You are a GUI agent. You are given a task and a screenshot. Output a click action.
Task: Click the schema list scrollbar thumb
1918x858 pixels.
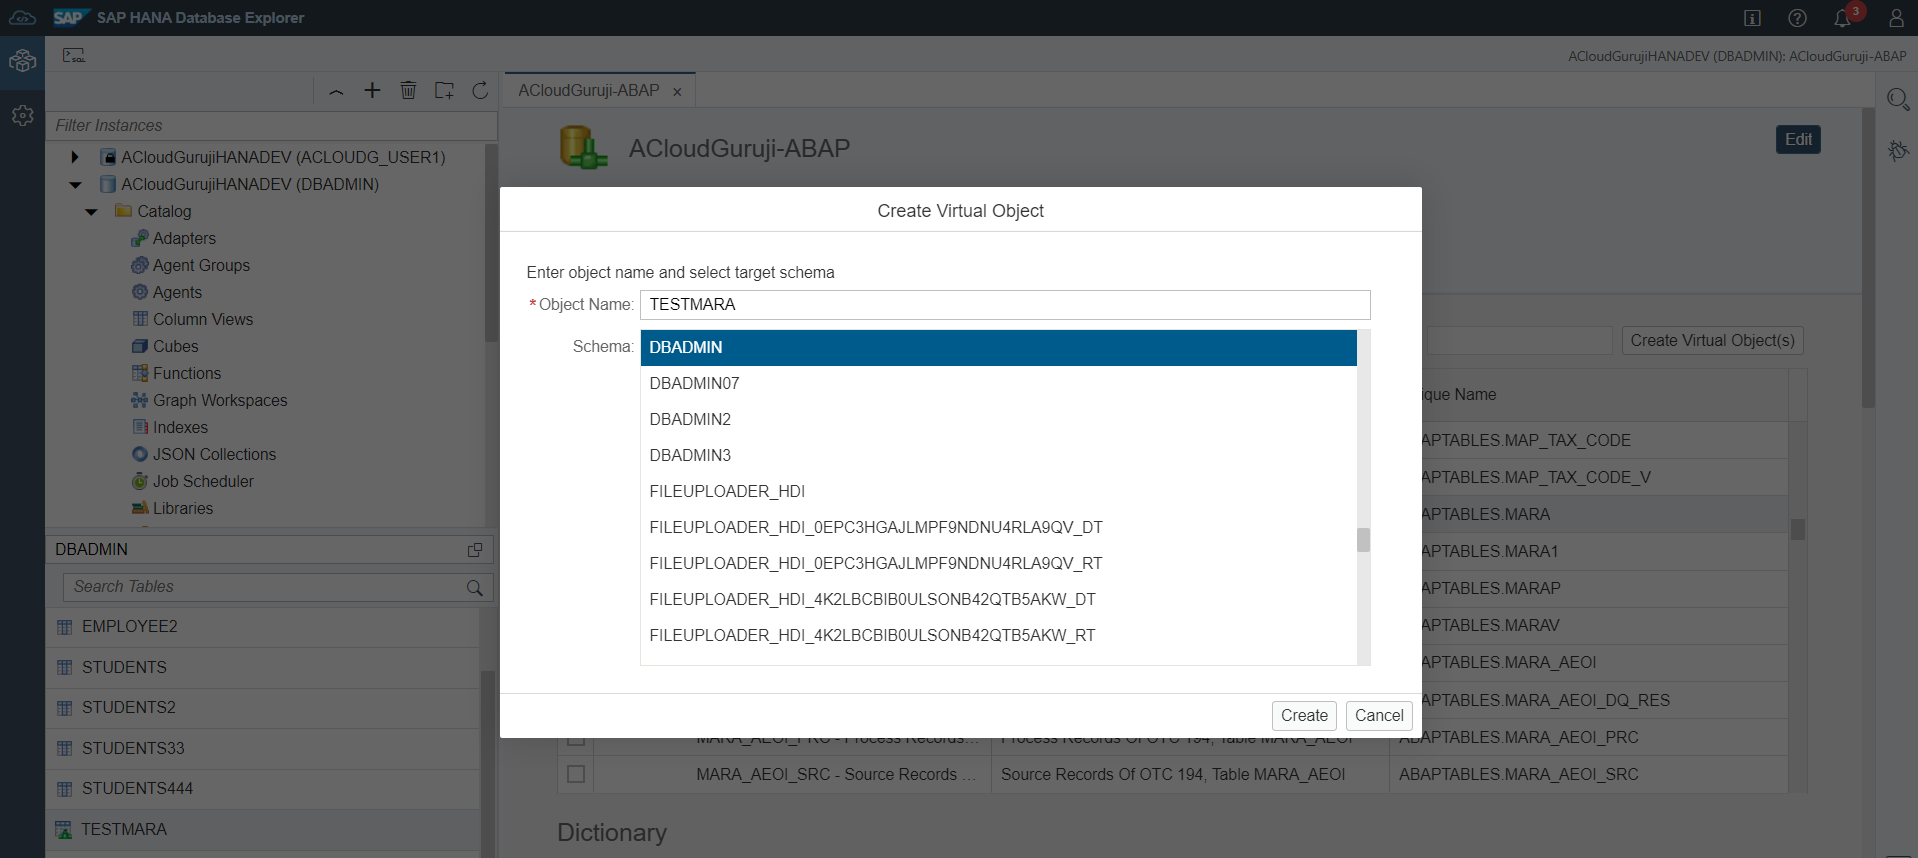(1363, 540)
